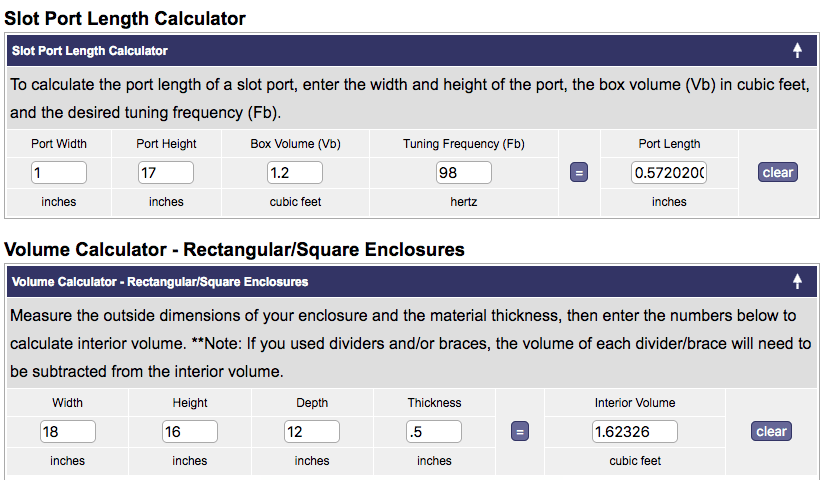827x480 pixels.
Task: Collapse the Volume Calculator panel arrow
Action: pos(797,282)
